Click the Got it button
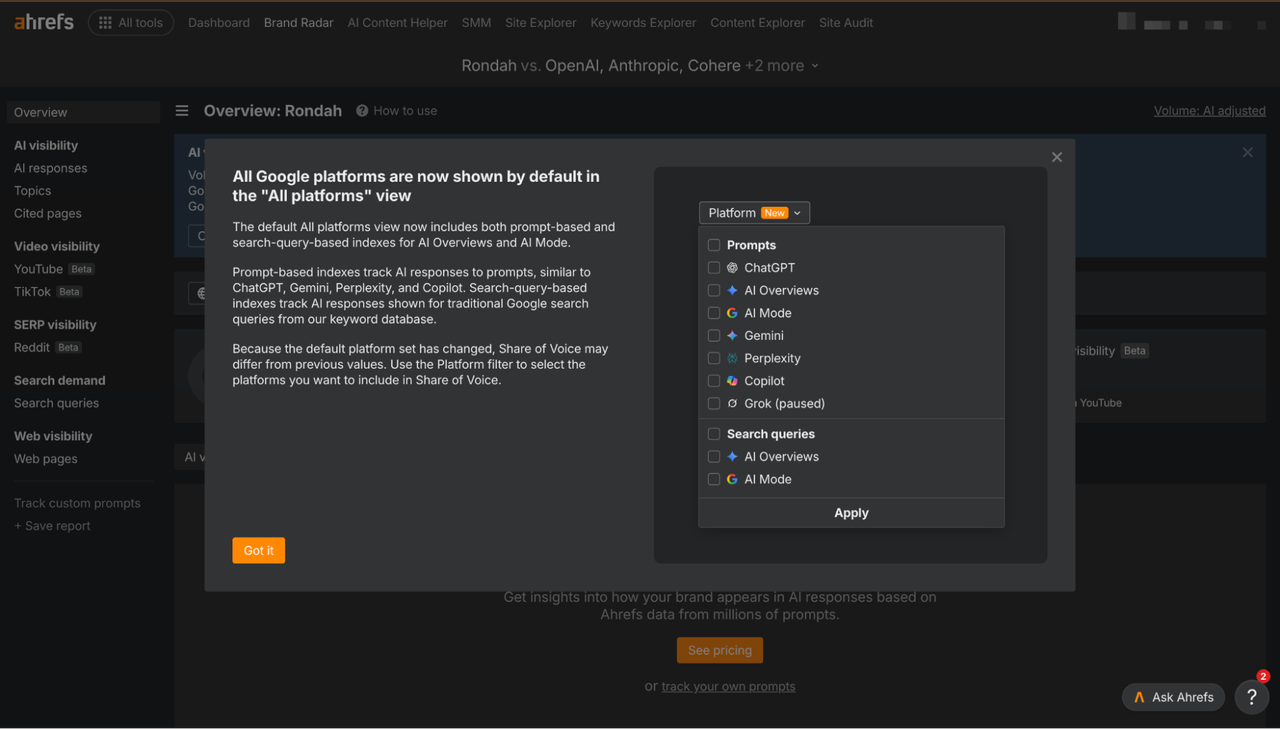1280x729 pixels. (x=259, y=551)
